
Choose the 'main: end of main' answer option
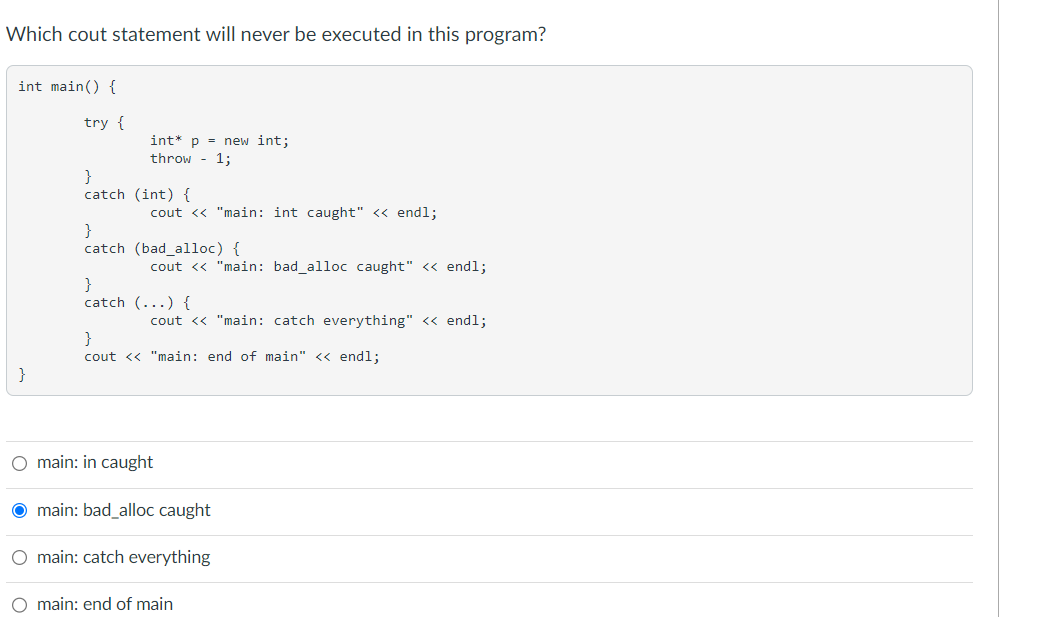click(x=19, y=604)
